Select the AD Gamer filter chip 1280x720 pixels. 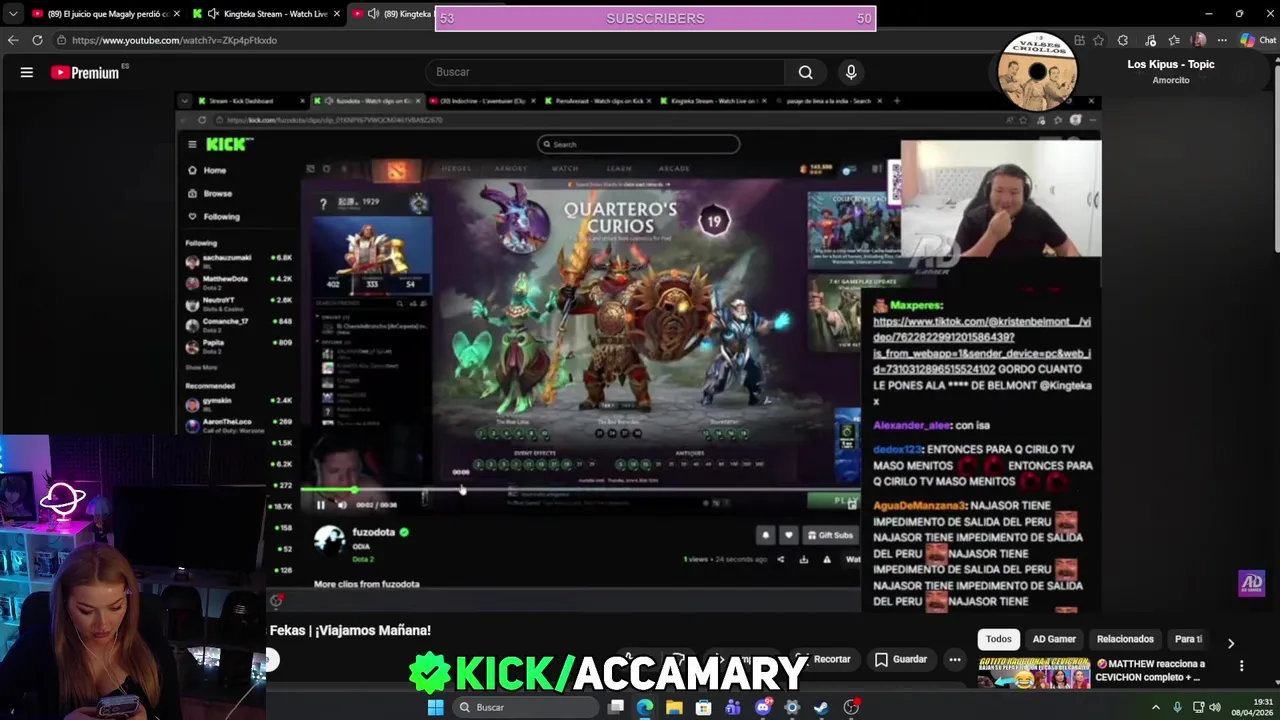pyautogui.click(x=1054, y=639)
